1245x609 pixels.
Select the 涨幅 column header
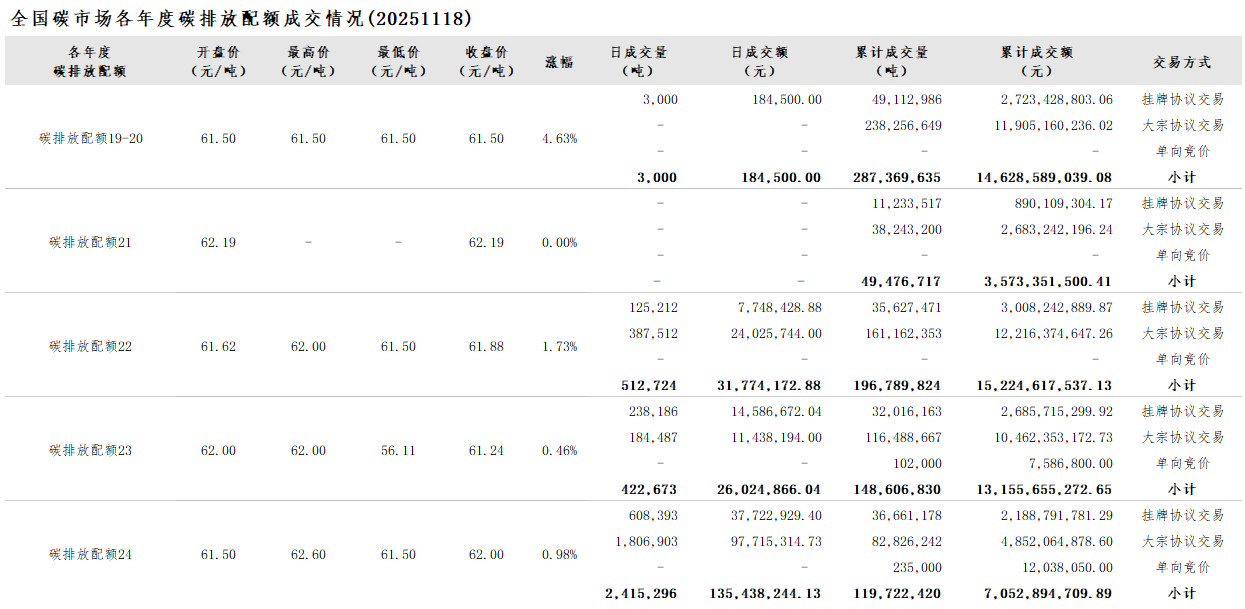click(x=559, y=62)
